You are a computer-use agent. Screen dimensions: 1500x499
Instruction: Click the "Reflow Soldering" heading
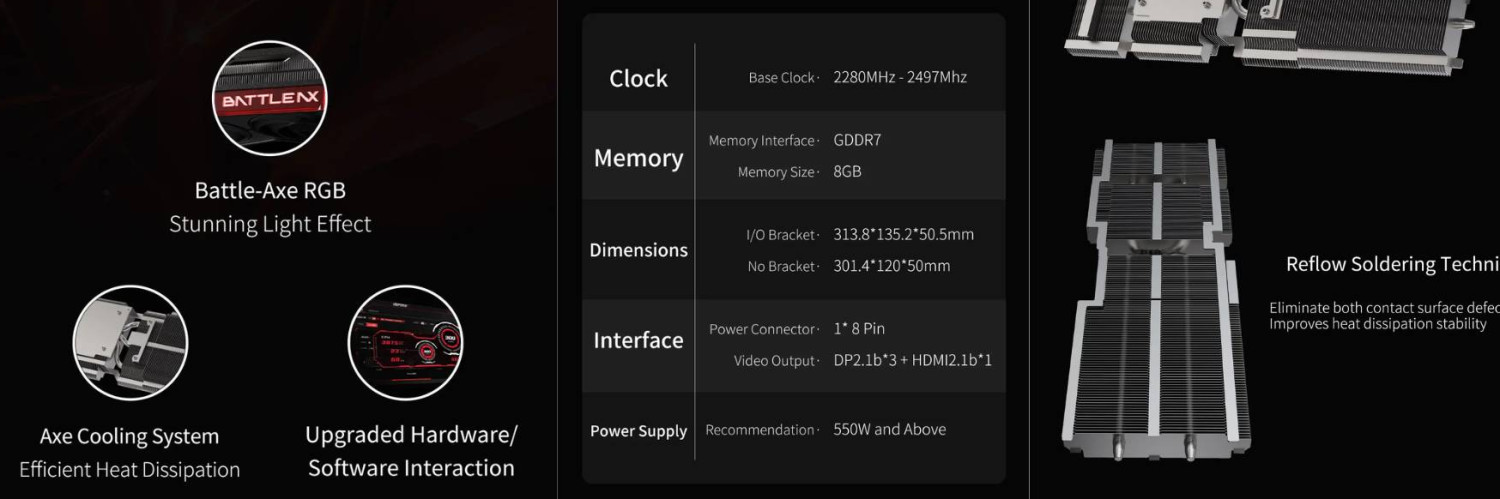click(1392, 264)
